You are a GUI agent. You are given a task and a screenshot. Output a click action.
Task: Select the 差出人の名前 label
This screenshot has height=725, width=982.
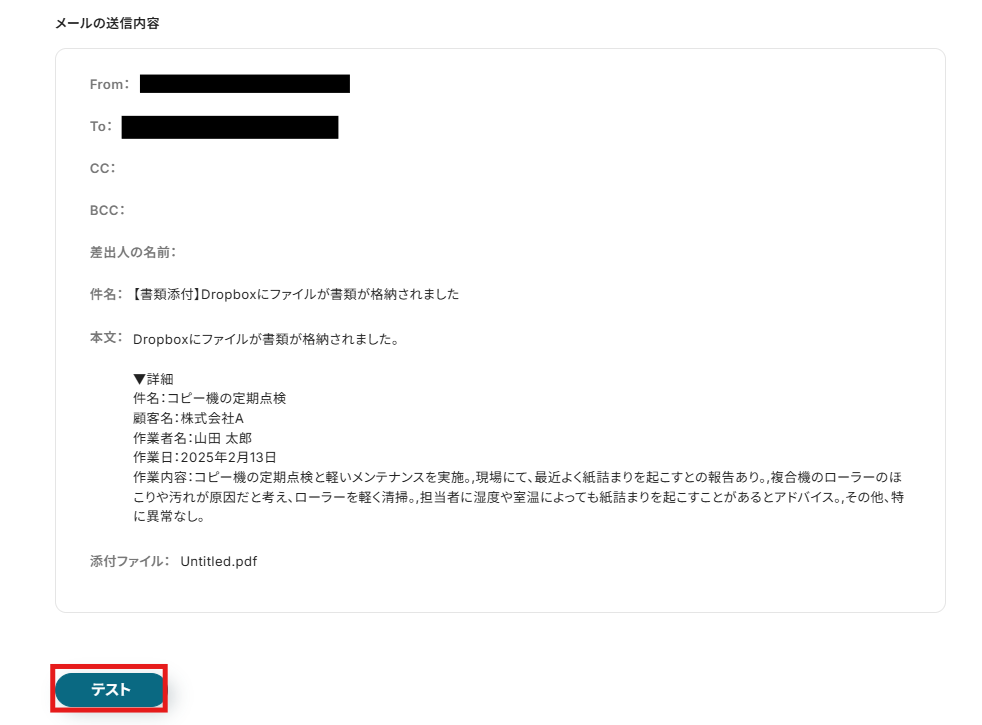133,252
